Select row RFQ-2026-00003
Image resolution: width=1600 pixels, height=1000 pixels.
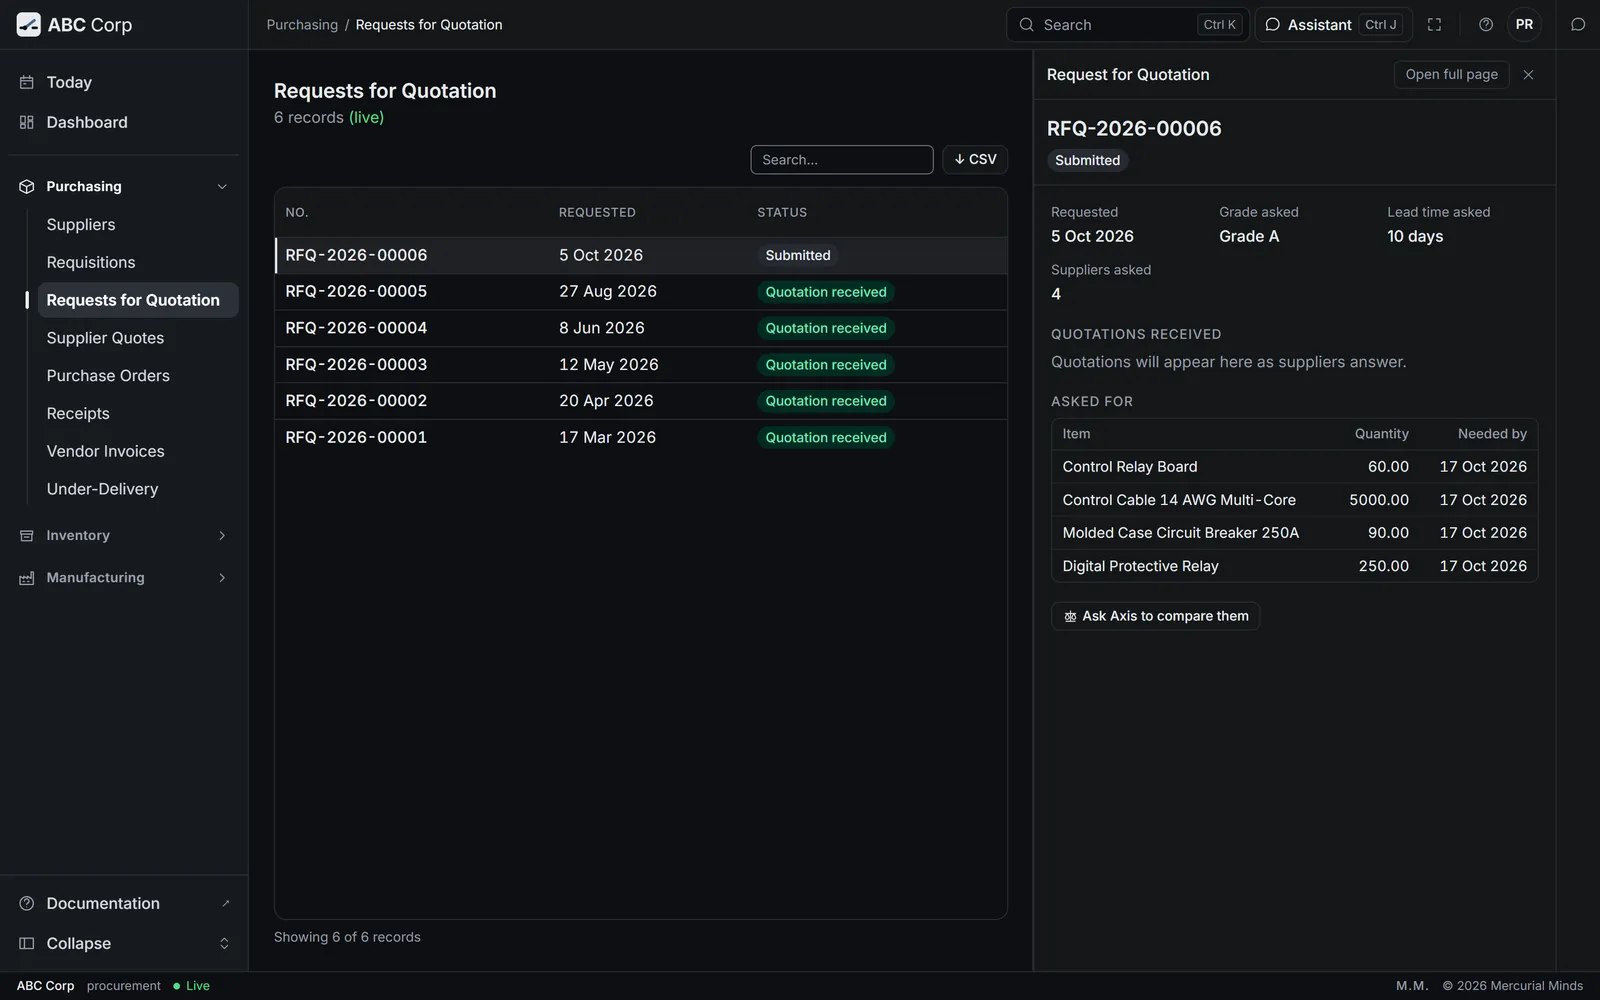tap(641, 365)
